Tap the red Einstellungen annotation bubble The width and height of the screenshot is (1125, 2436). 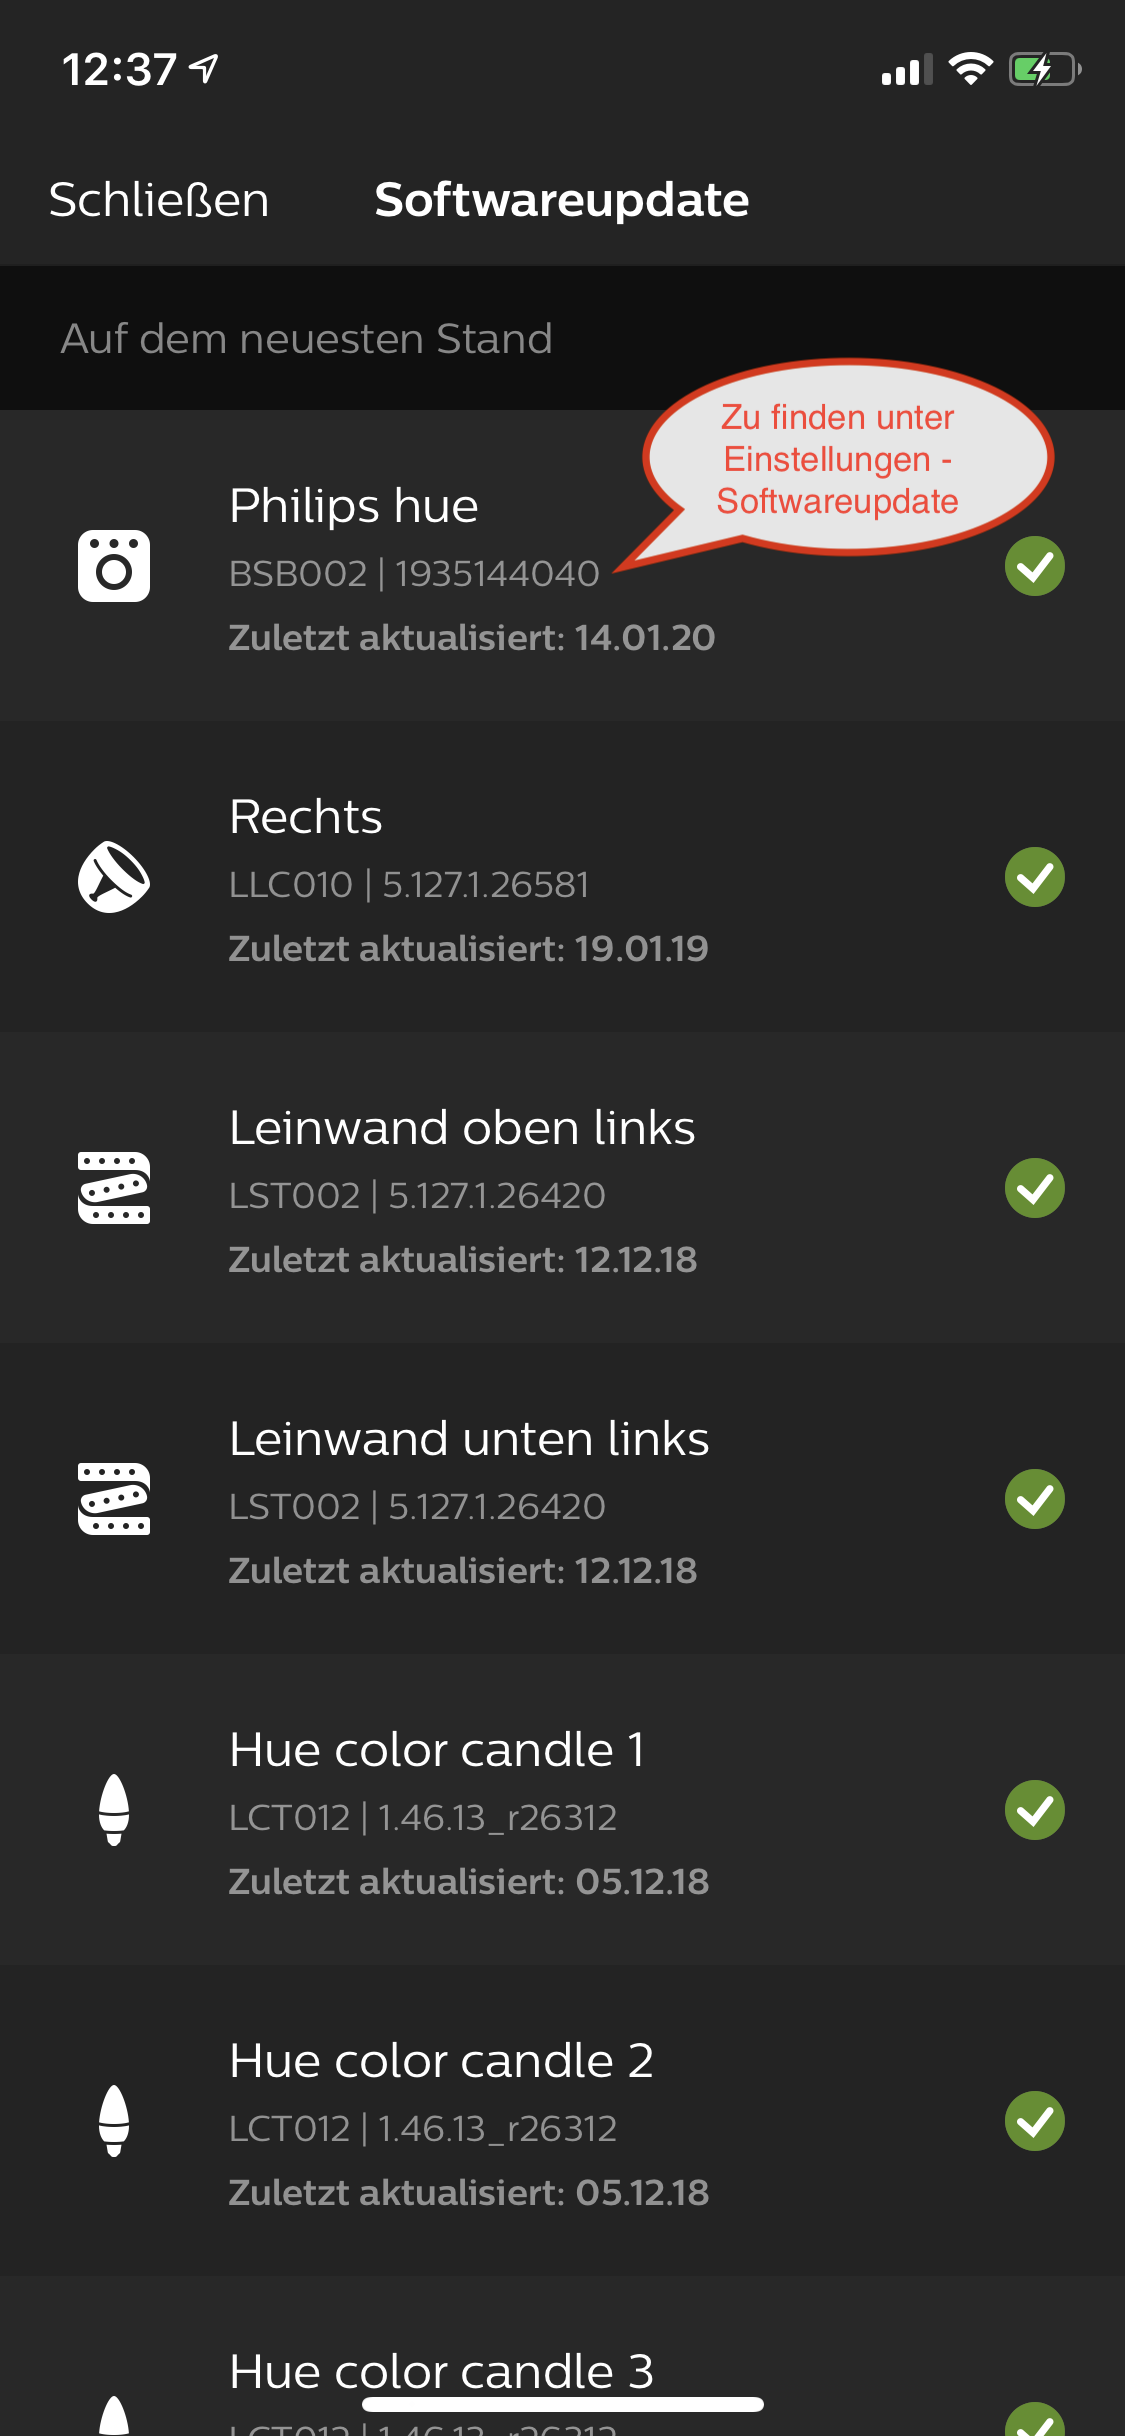coord(845,458)
